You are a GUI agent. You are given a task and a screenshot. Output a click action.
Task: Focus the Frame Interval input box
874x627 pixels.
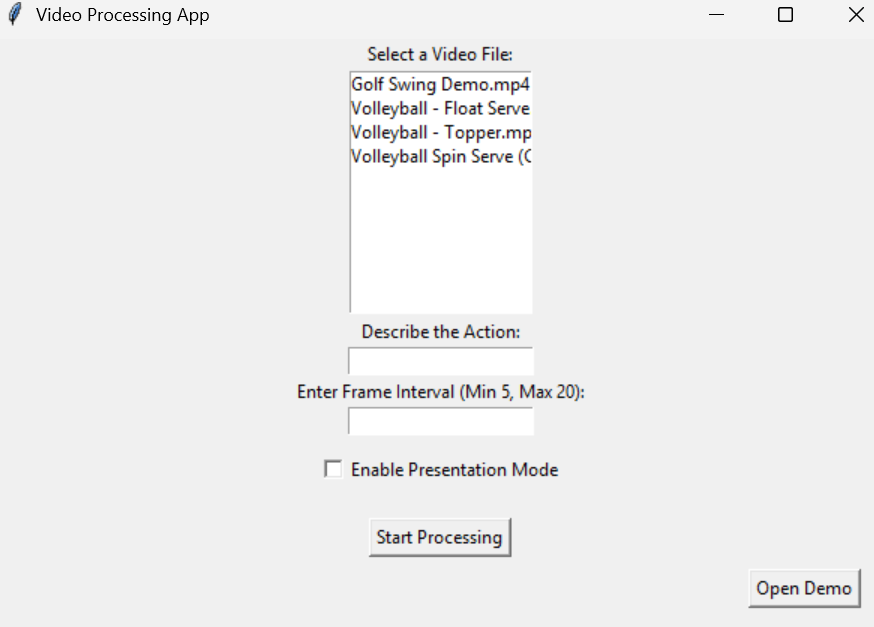tap(440, 421)
